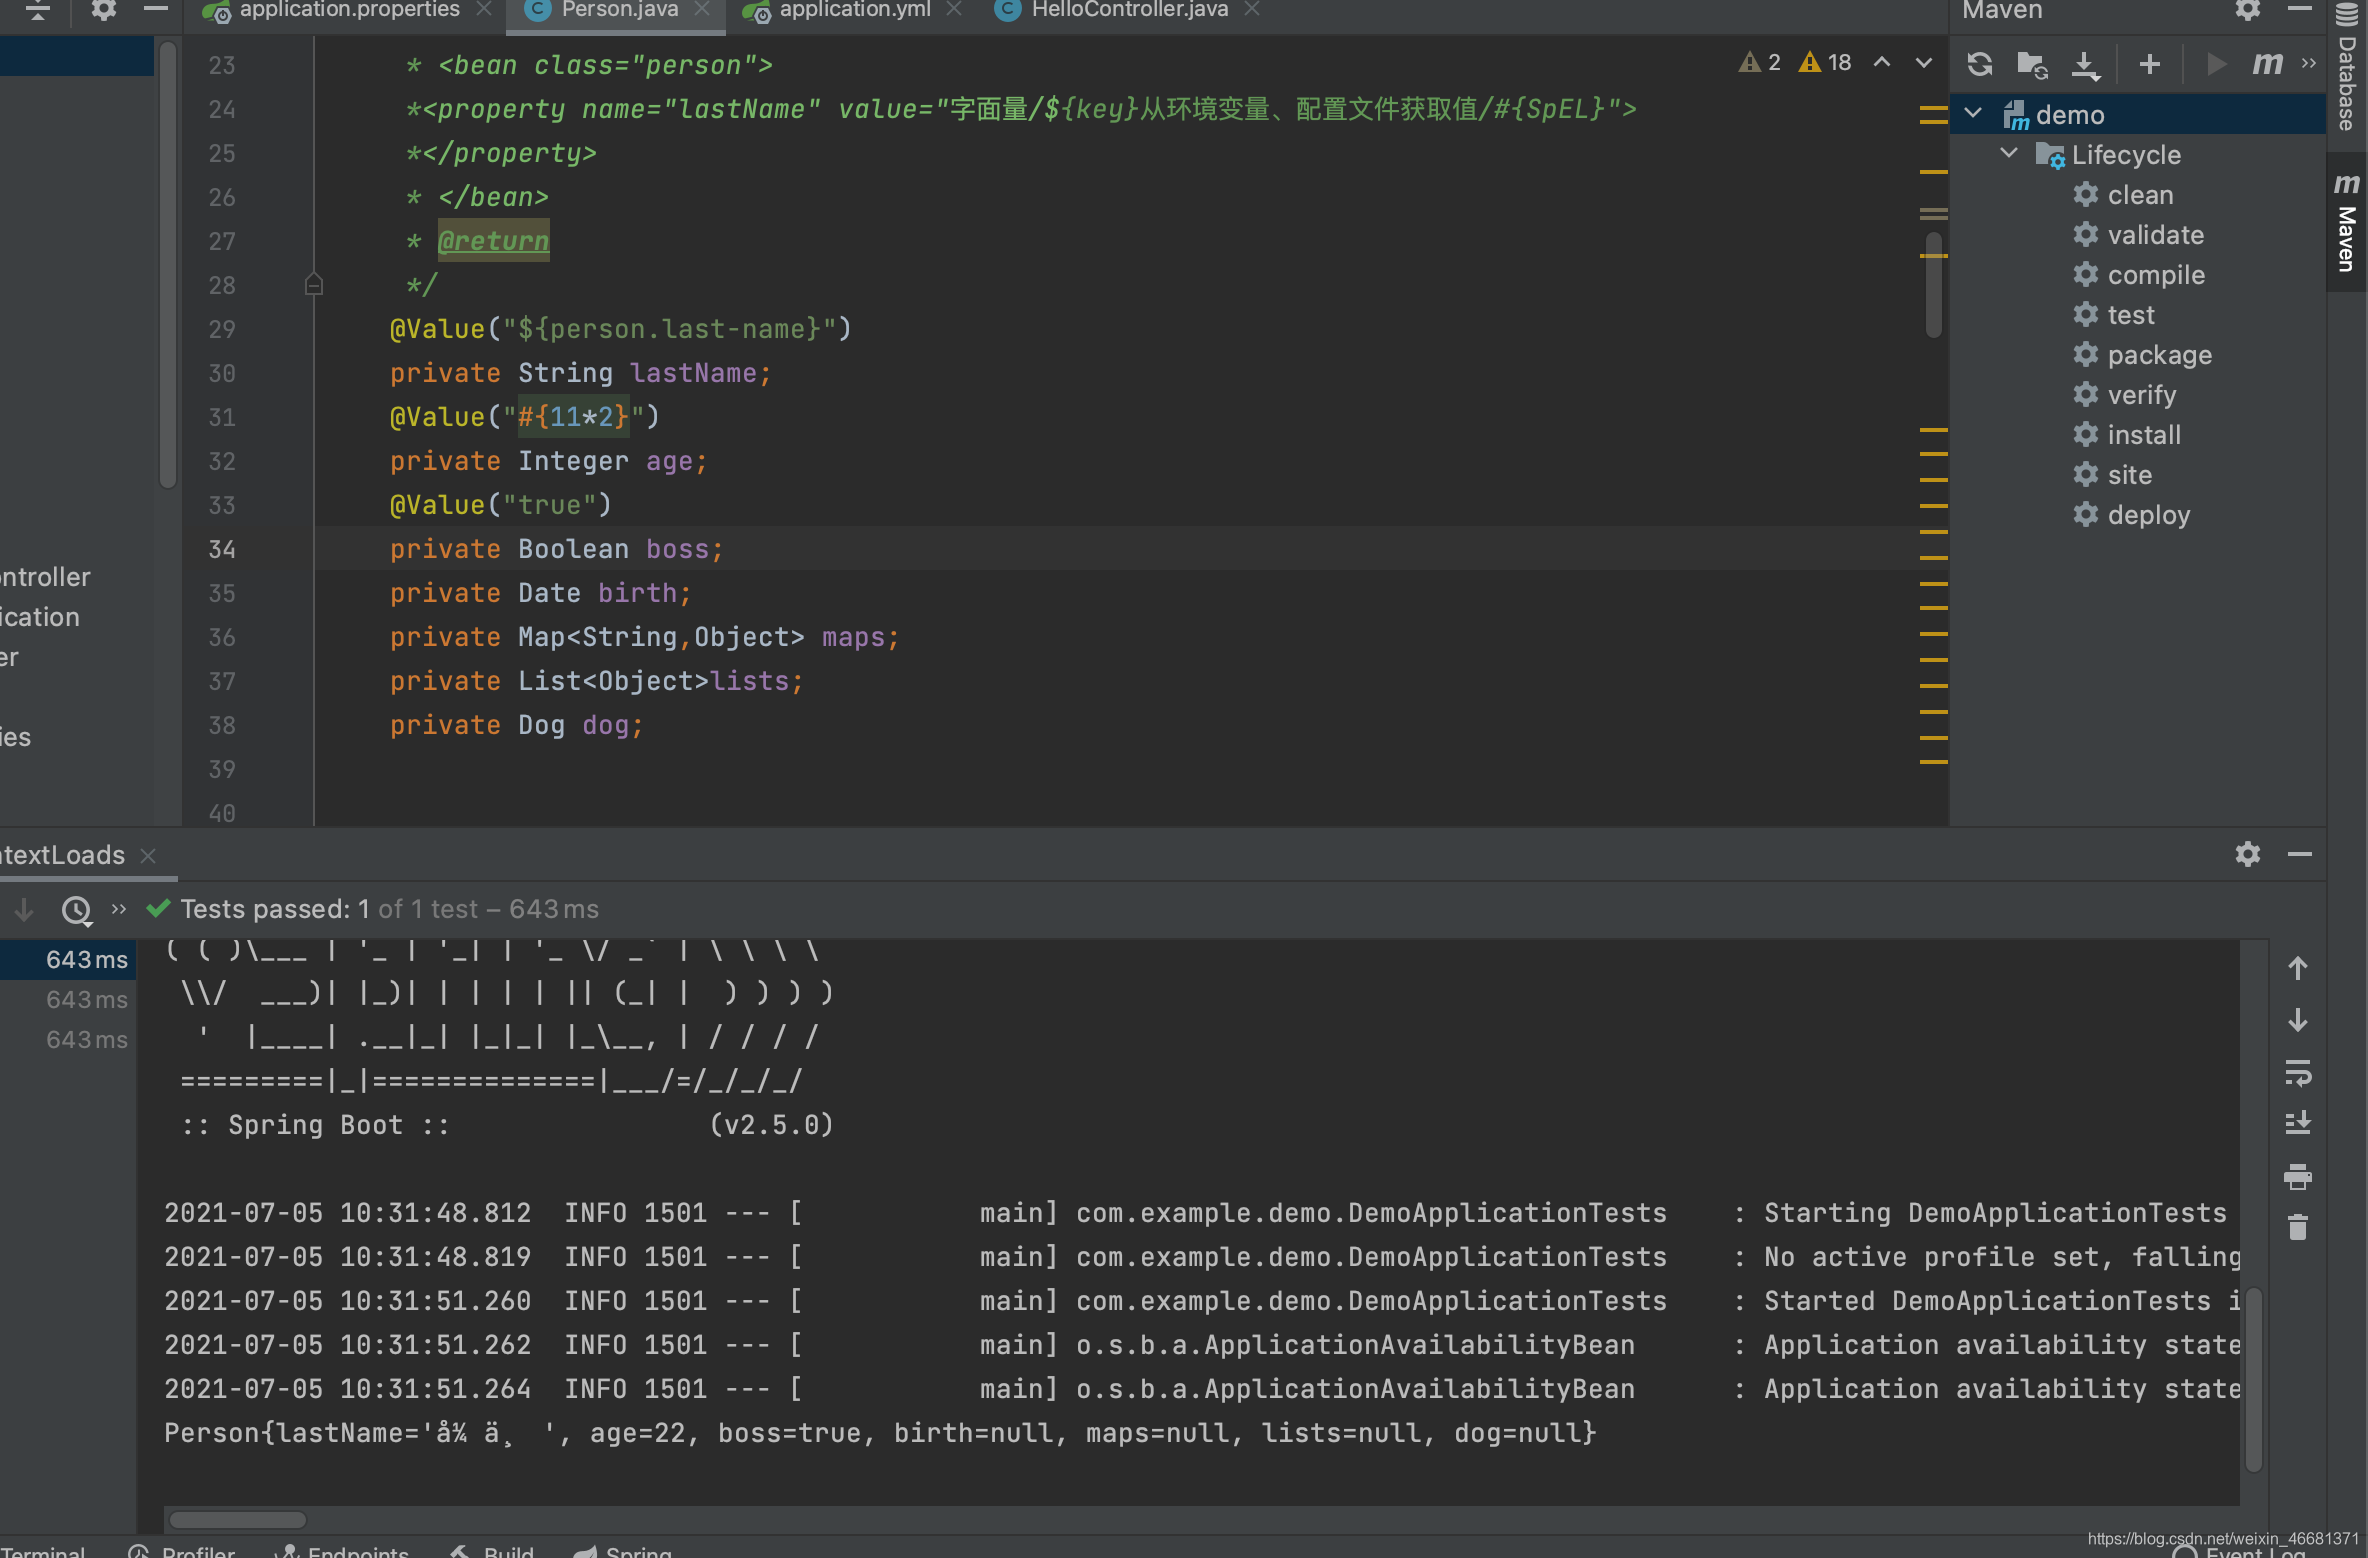The height and width of the screenshot is (1558, 2368).
Task: Click the @return Javadoc tag
Action: click(493, 241)
